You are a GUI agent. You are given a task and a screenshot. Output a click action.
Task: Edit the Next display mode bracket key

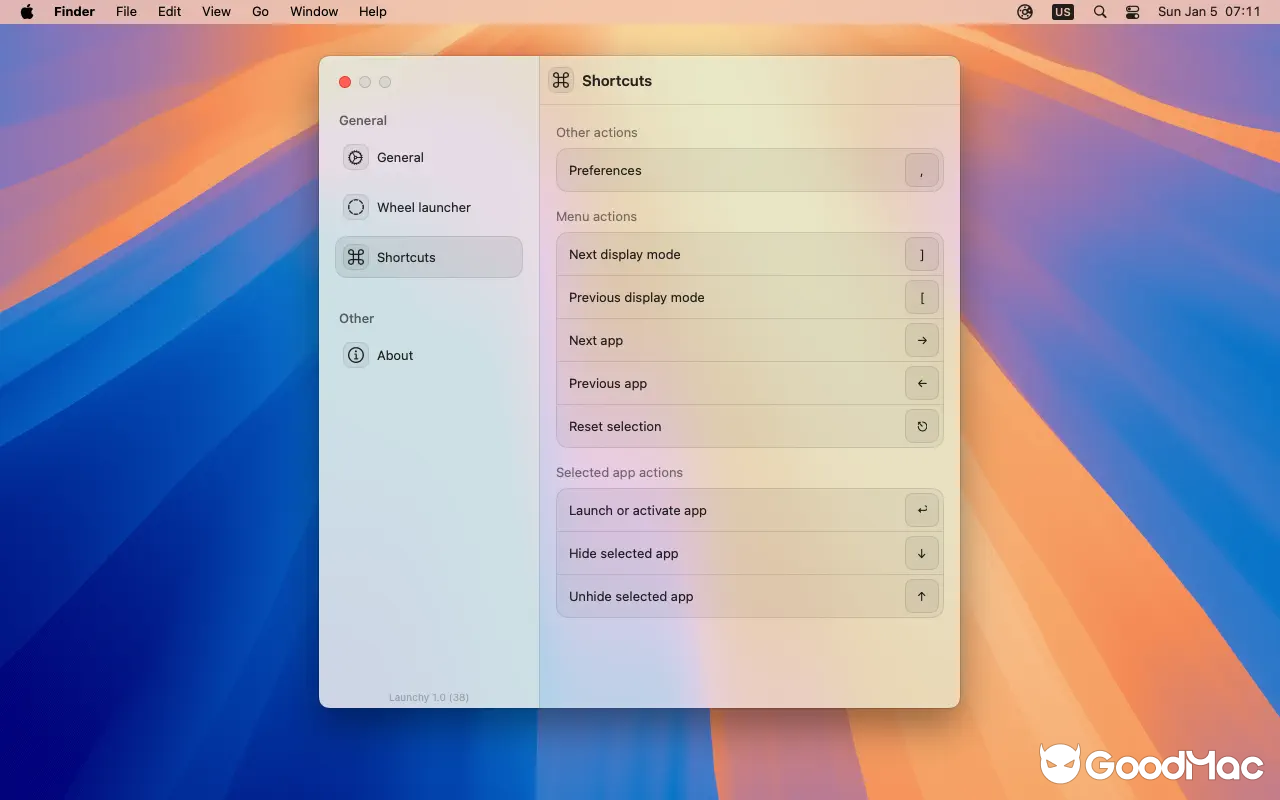[x=922, y=254]
